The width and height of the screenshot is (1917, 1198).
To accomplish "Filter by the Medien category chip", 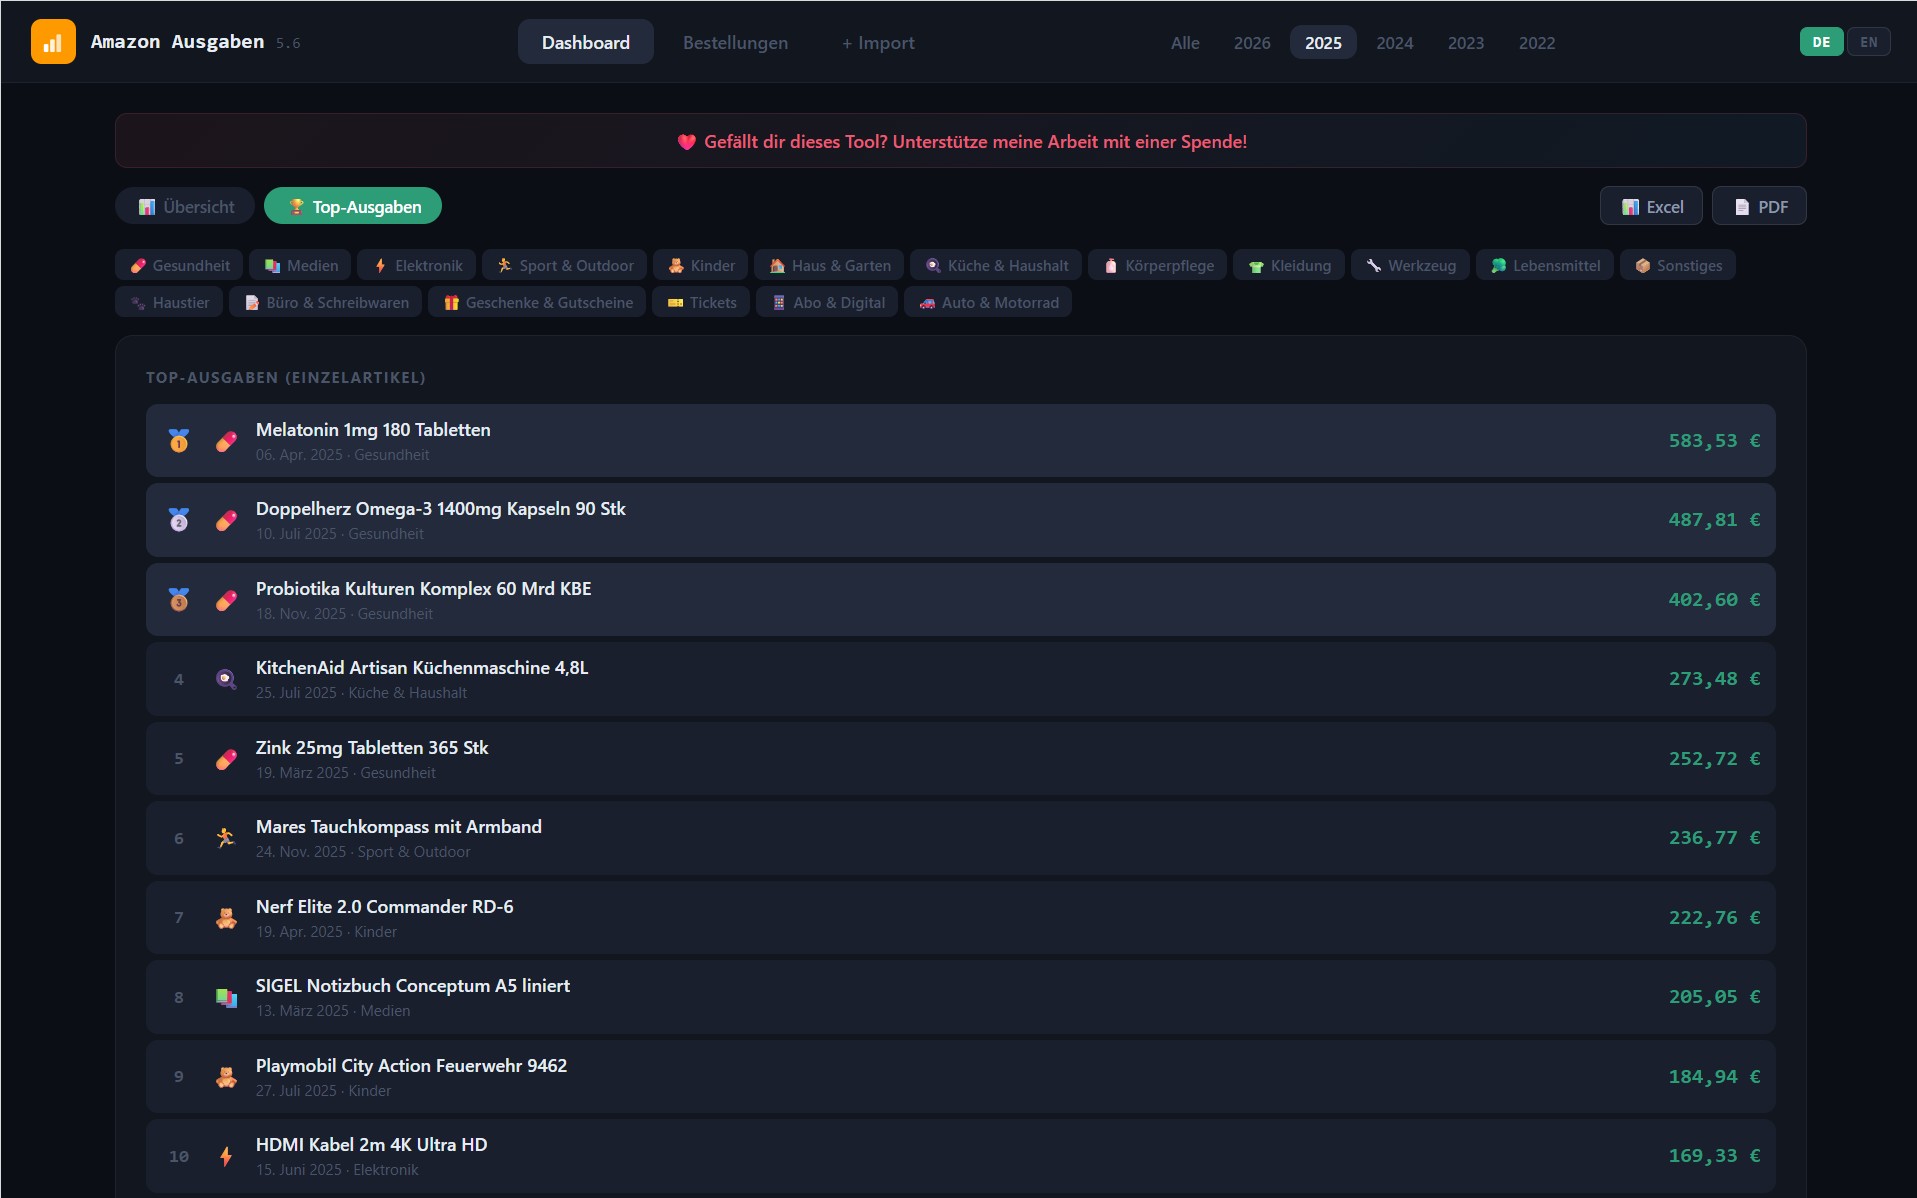I will pos(301,265).
